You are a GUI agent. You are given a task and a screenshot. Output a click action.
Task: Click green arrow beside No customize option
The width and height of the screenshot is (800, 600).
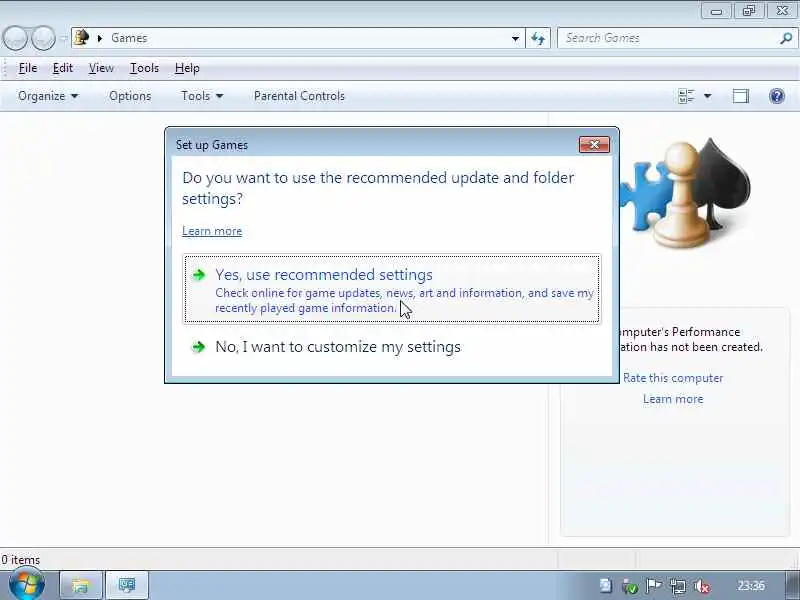[x=198, y=347]
